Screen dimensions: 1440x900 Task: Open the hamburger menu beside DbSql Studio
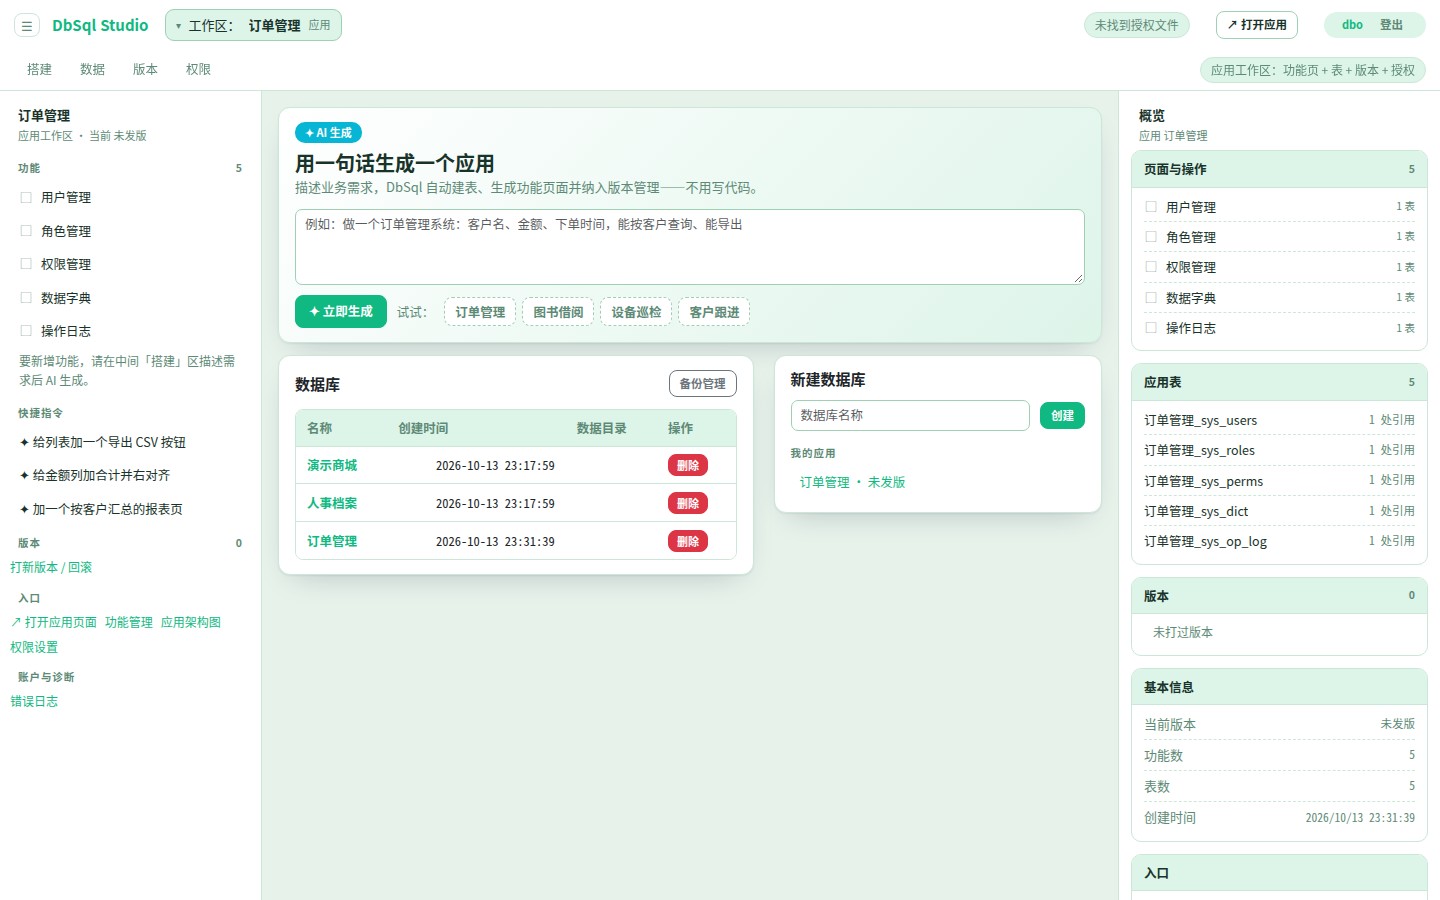click(x=27, y=26)
